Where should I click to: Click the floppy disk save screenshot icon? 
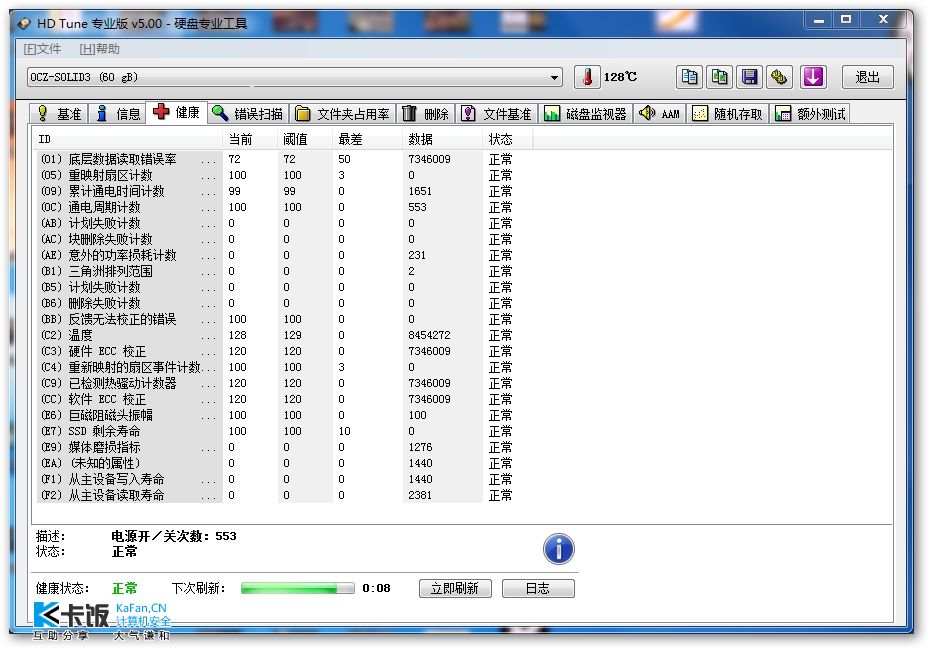pos(750,77)
